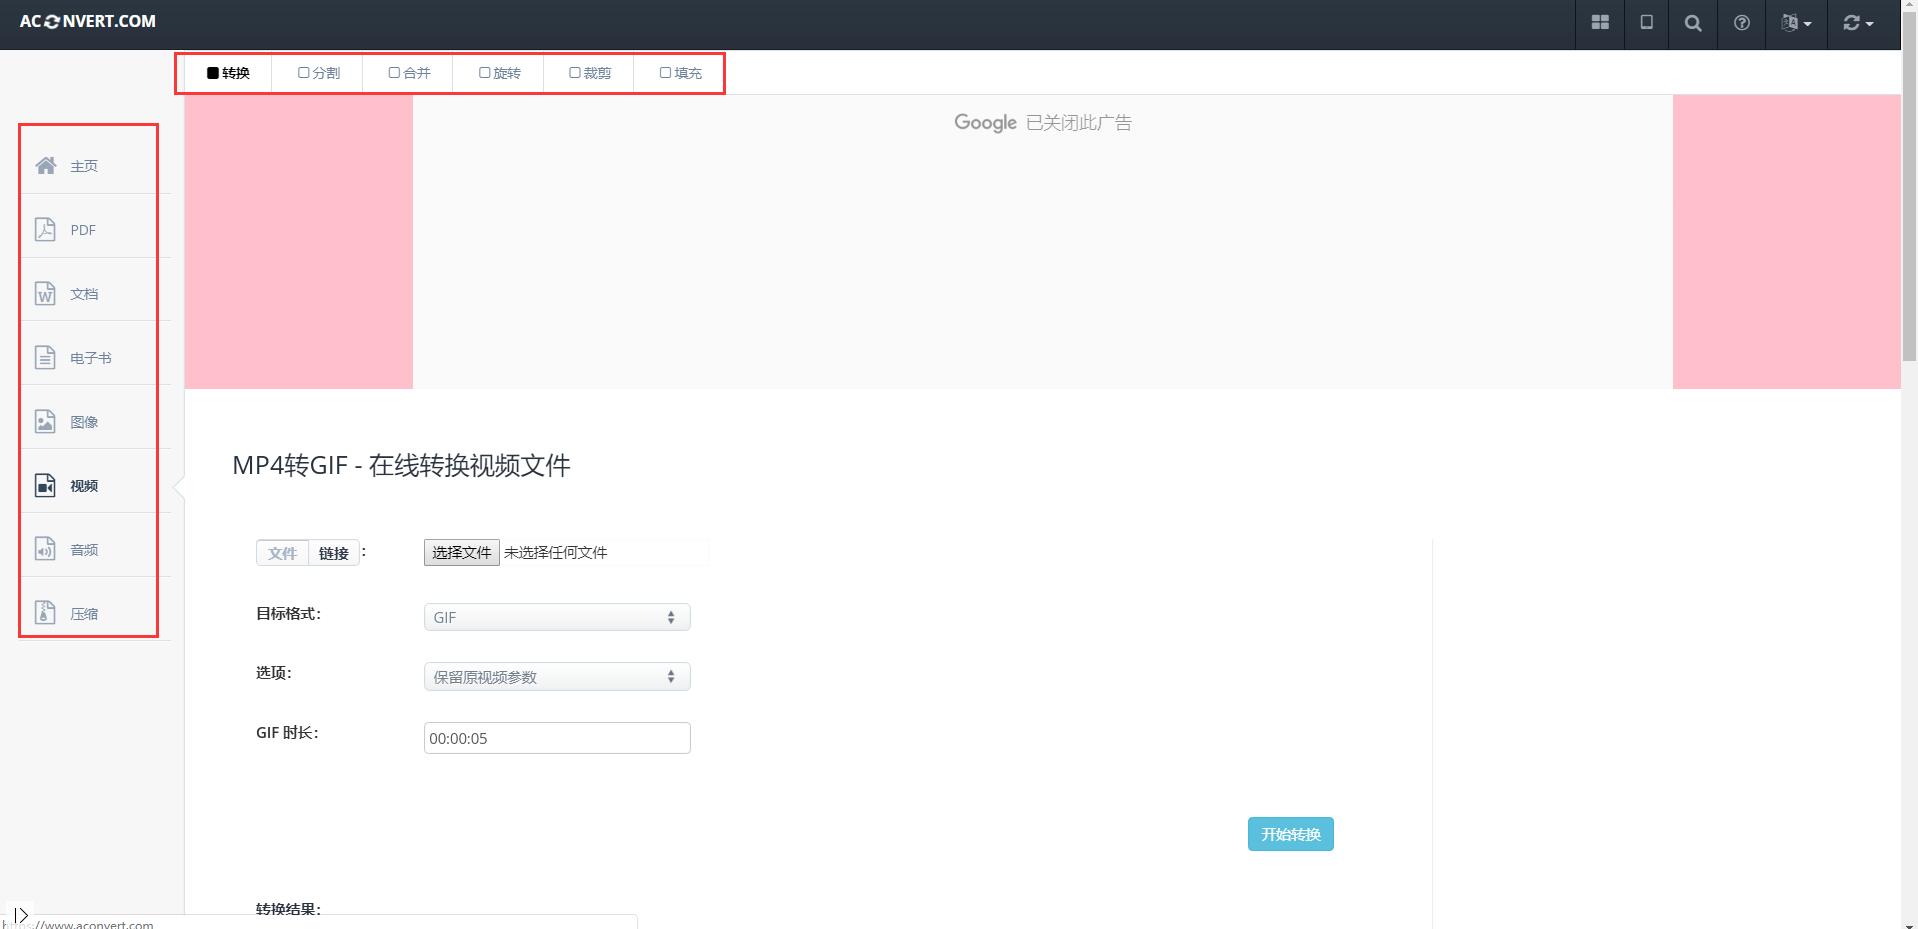
Task: Switch to the 转换 tab
Action: tap(228, 73)
